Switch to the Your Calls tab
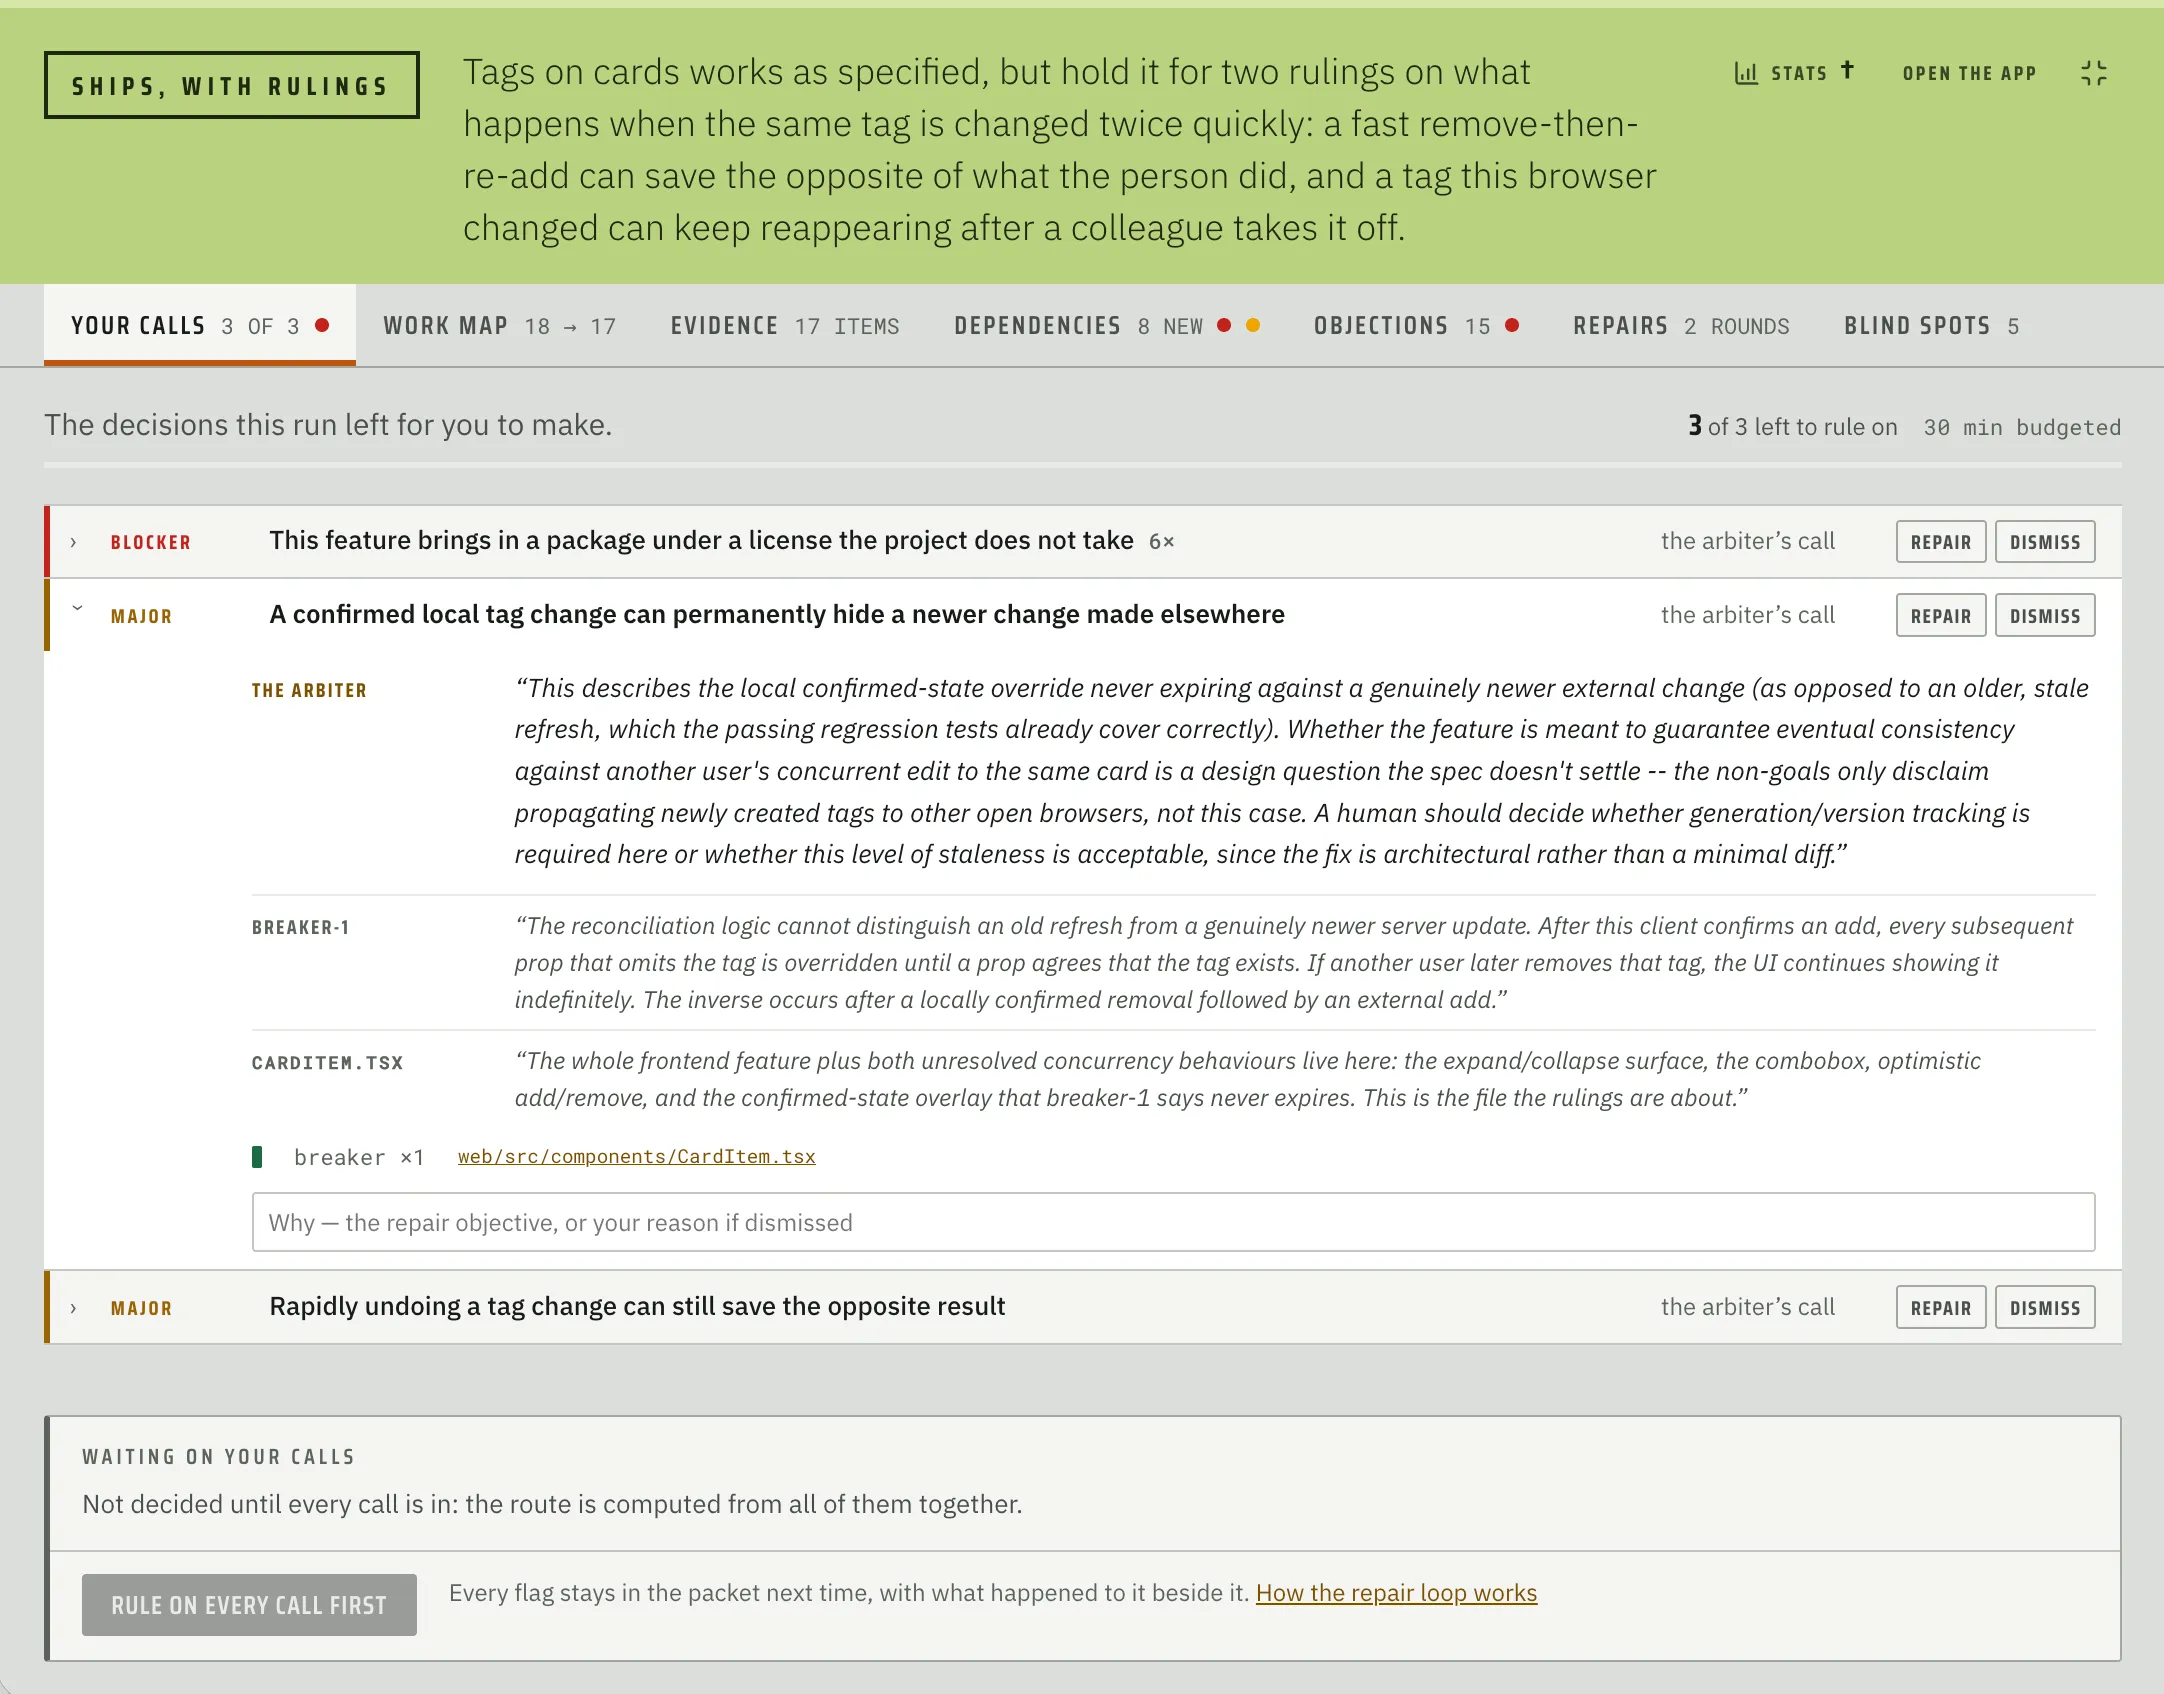Viewport: 2164px width, 1694px height. pos(200,326)
